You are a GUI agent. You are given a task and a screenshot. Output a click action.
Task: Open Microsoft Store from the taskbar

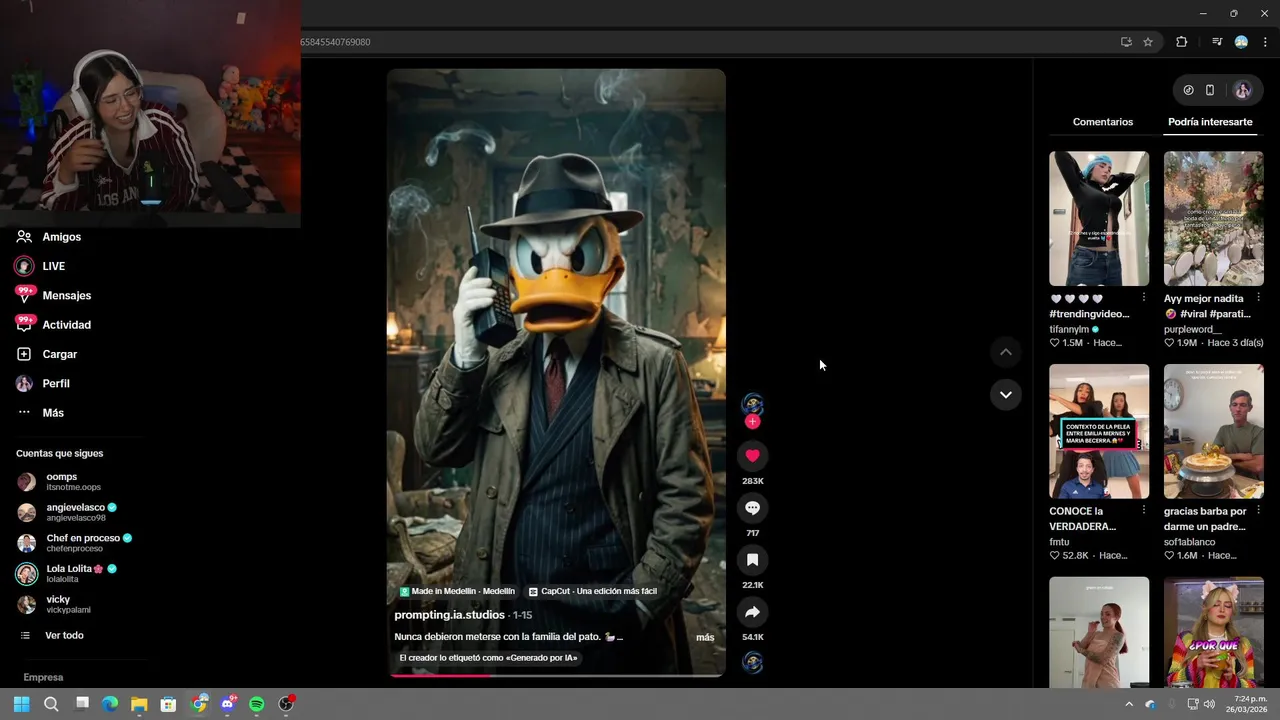click(168, 704)
